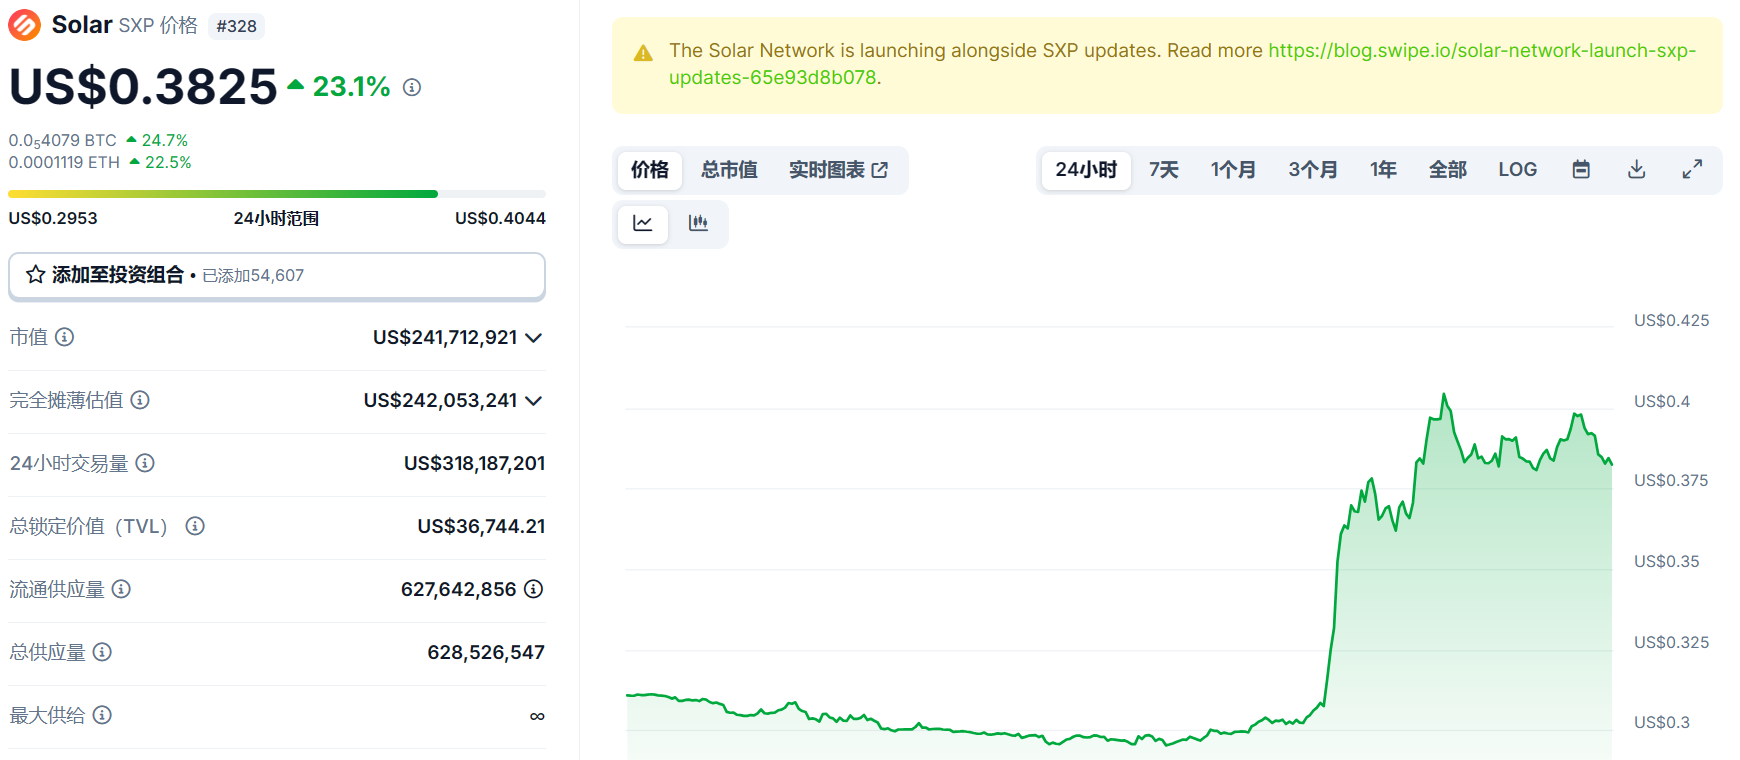Image resolution: width=1740 pixels, height=760 pixels.
Task: Open total supply info icon
Action: tap(102, 652)
